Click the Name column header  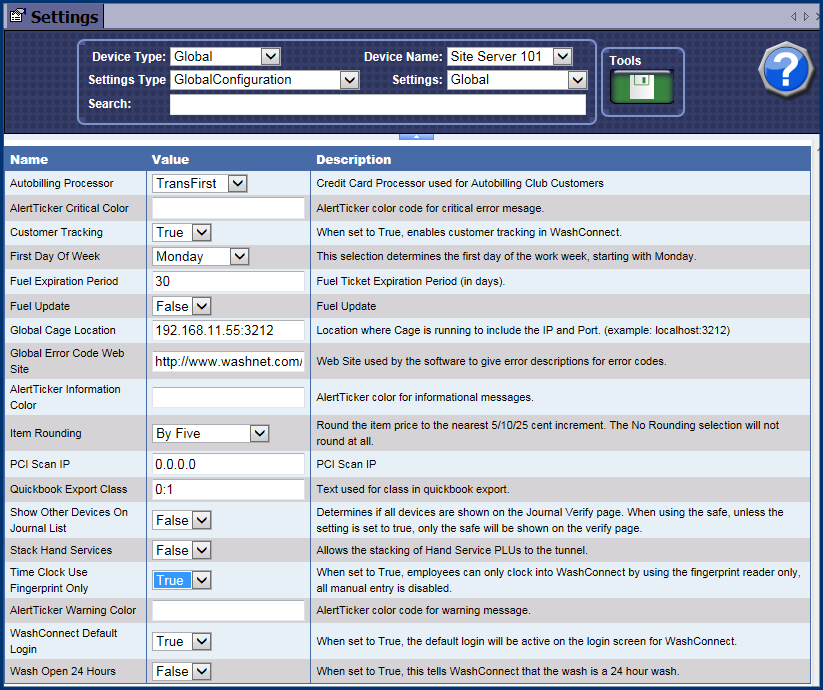coord(30,160)
